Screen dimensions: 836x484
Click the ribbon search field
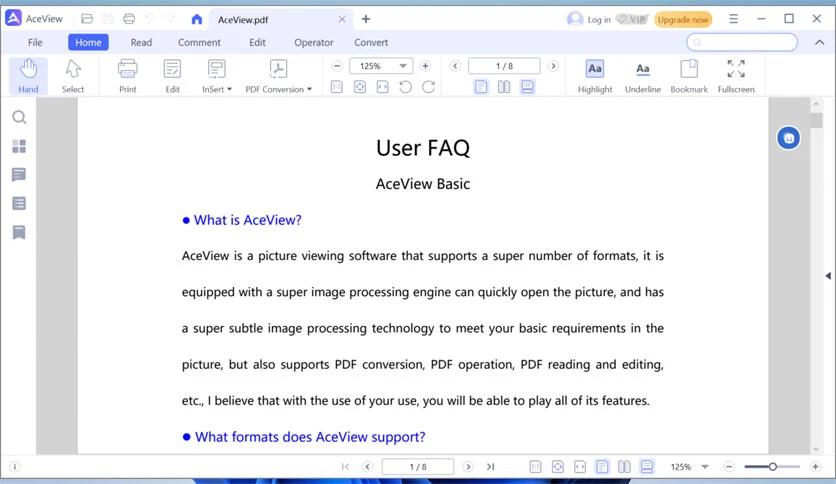pyautogui.click(x=742, y=42)
